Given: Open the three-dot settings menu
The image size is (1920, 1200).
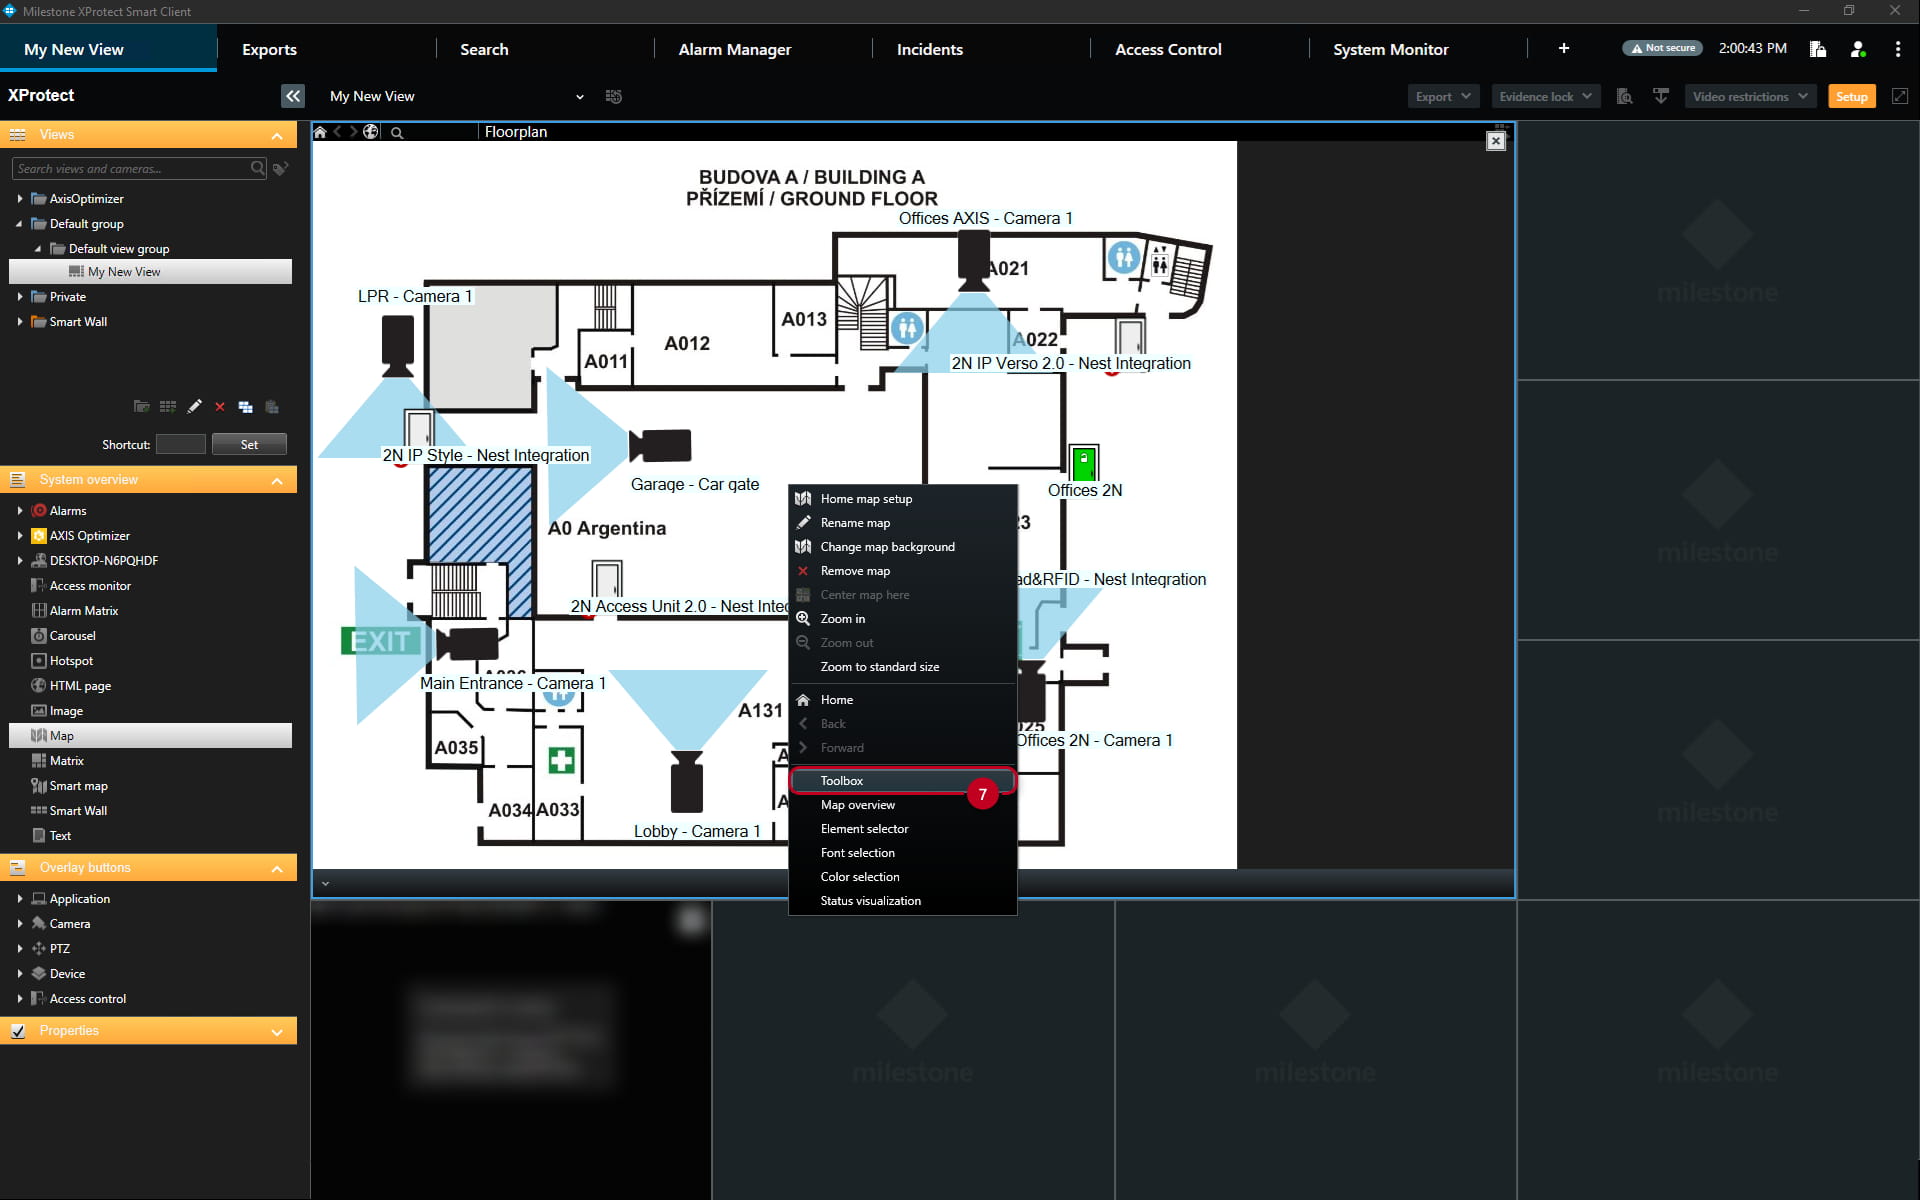Looking at the screenshot, I should coord(1897,49).
